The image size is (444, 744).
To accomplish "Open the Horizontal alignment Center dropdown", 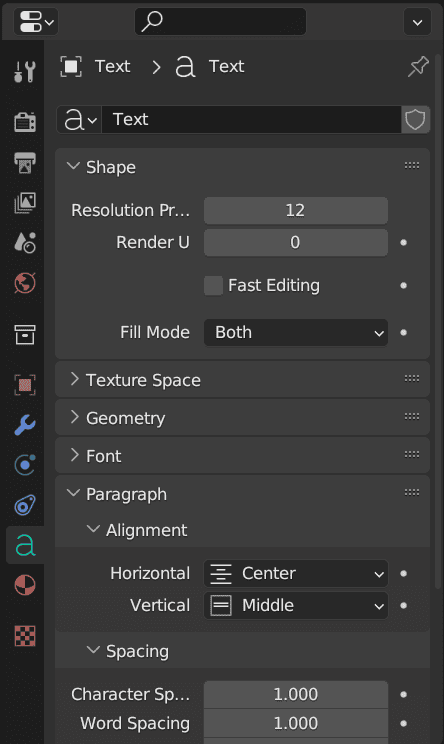I will tap(296, 574).
